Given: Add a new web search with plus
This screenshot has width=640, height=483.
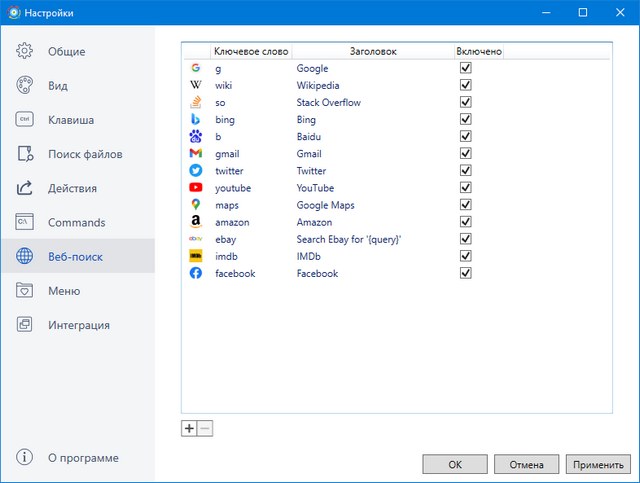Looking at the screenshot, I should [x=189, y=429].
